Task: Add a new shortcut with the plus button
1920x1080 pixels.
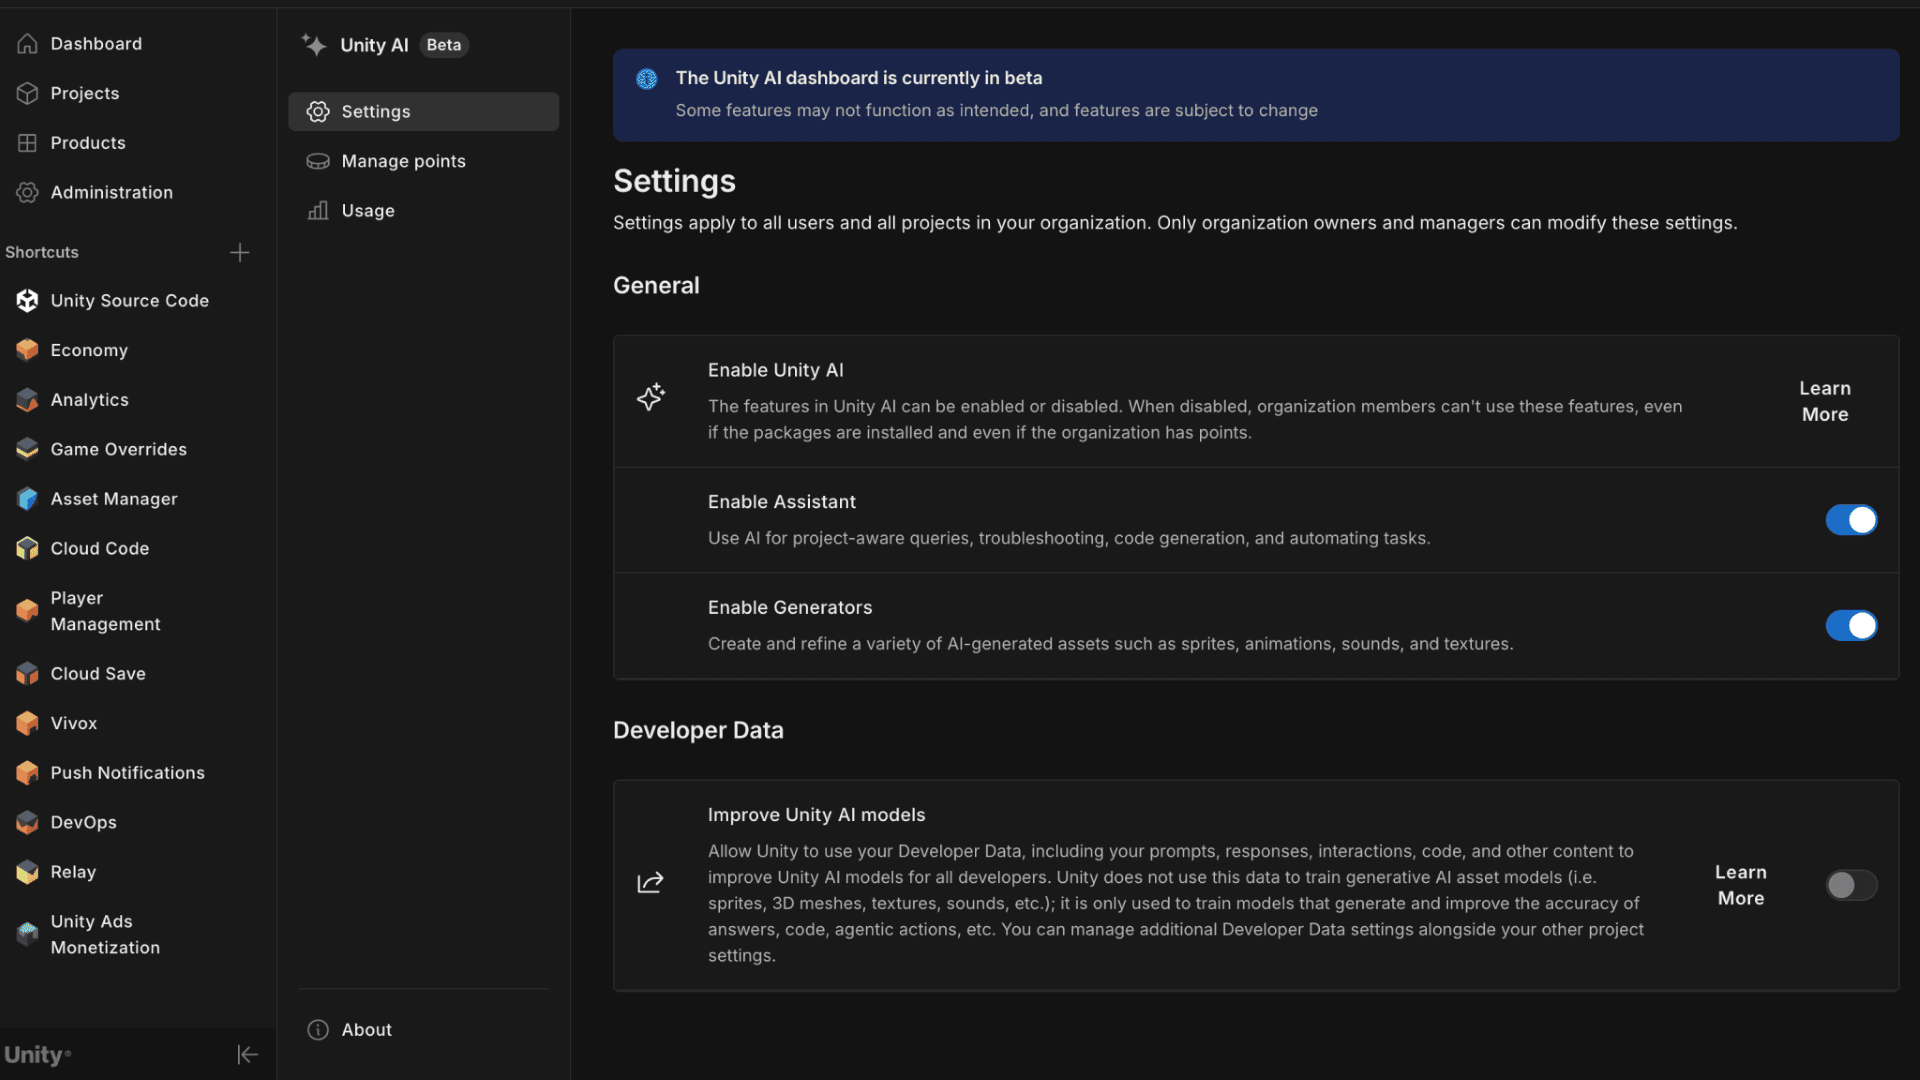Action: 240,252
